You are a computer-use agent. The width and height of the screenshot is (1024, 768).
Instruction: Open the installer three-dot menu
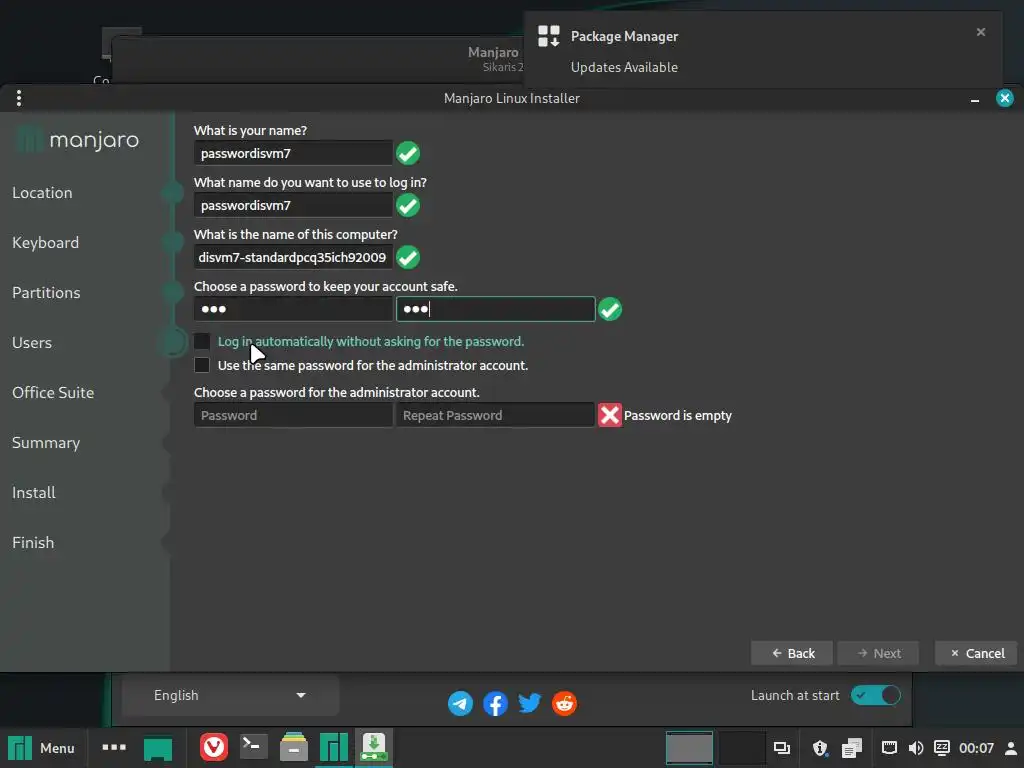(x=19, y=98)
